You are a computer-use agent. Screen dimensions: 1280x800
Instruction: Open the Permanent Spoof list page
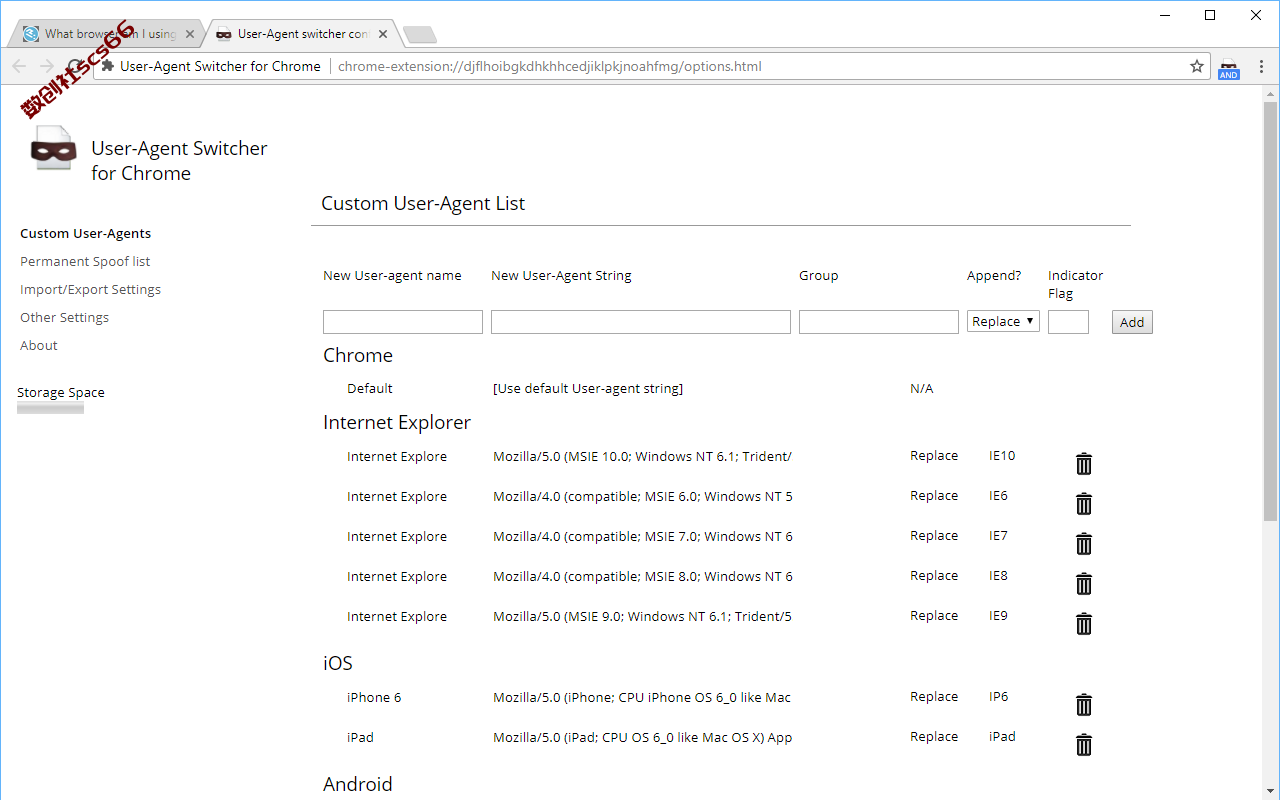tap(85, 261)
